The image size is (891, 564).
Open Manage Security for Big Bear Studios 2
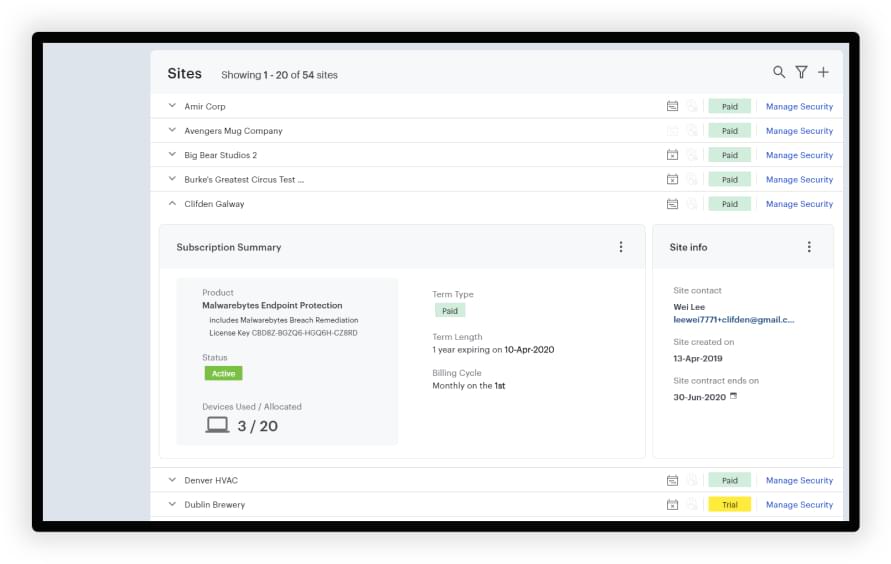799,155
